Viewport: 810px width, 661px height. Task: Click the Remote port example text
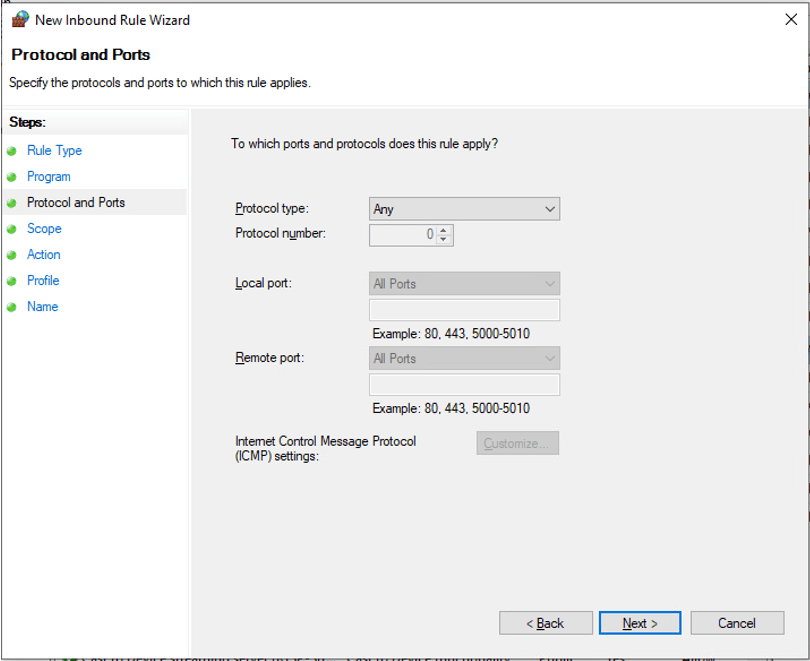pyautogui.click(x=451, y=408)
